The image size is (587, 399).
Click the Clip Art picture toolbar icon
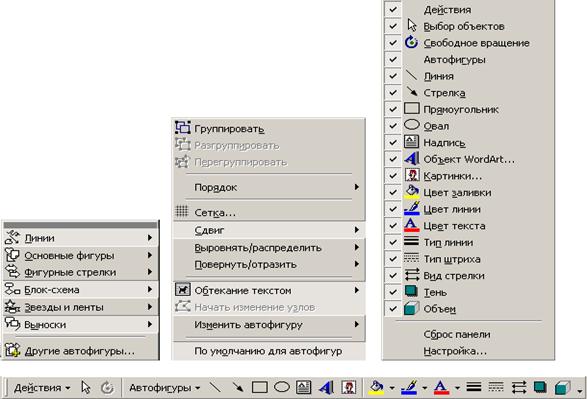coord(349,387)
